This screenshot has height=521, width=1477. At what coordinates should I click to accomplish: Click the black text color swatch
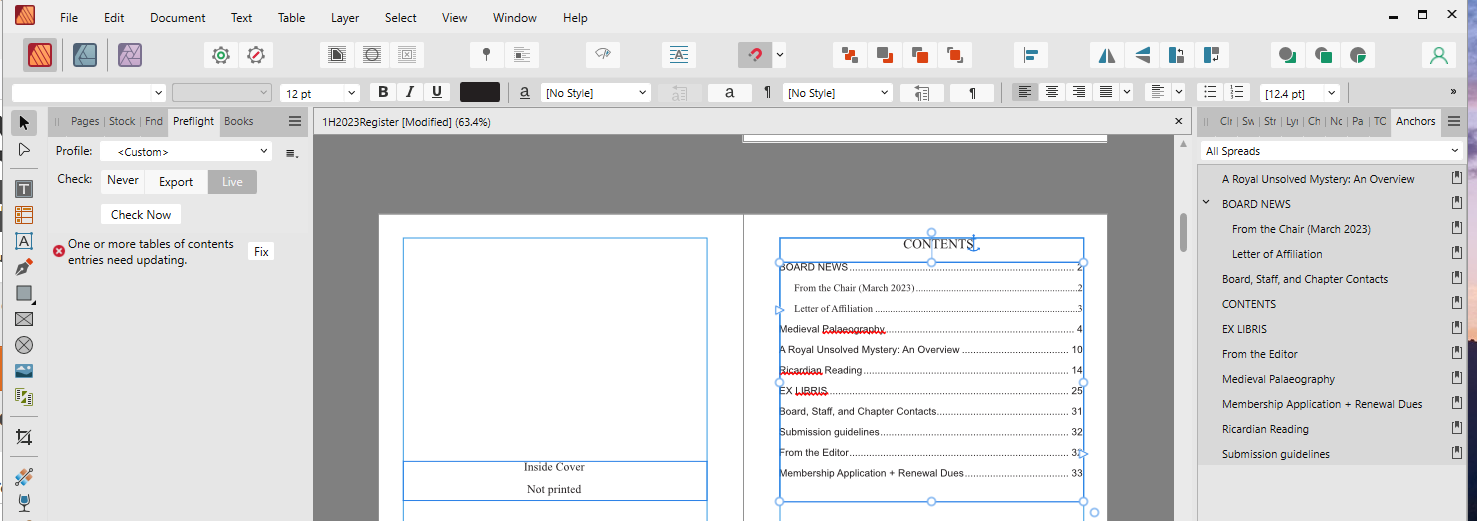tap(480, 92)
